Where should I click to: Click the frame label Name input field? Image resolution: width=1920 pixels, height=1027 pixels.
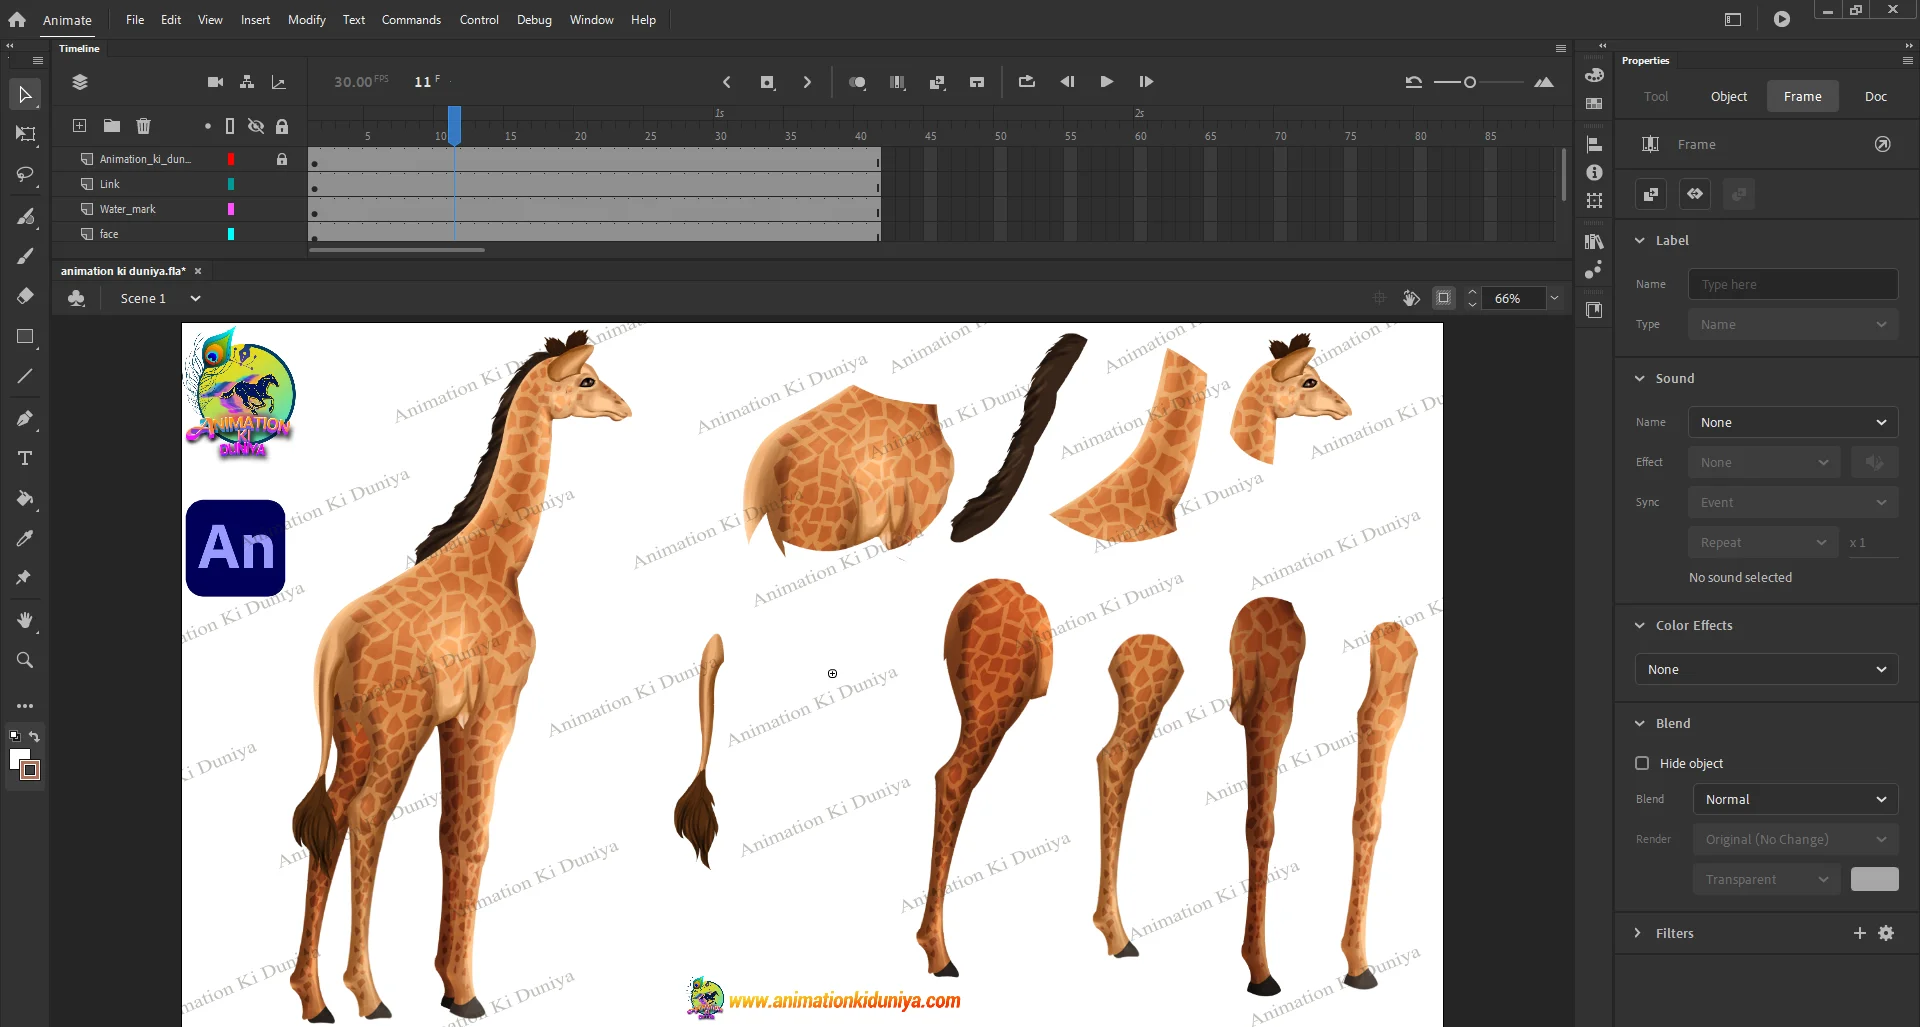1792,284
